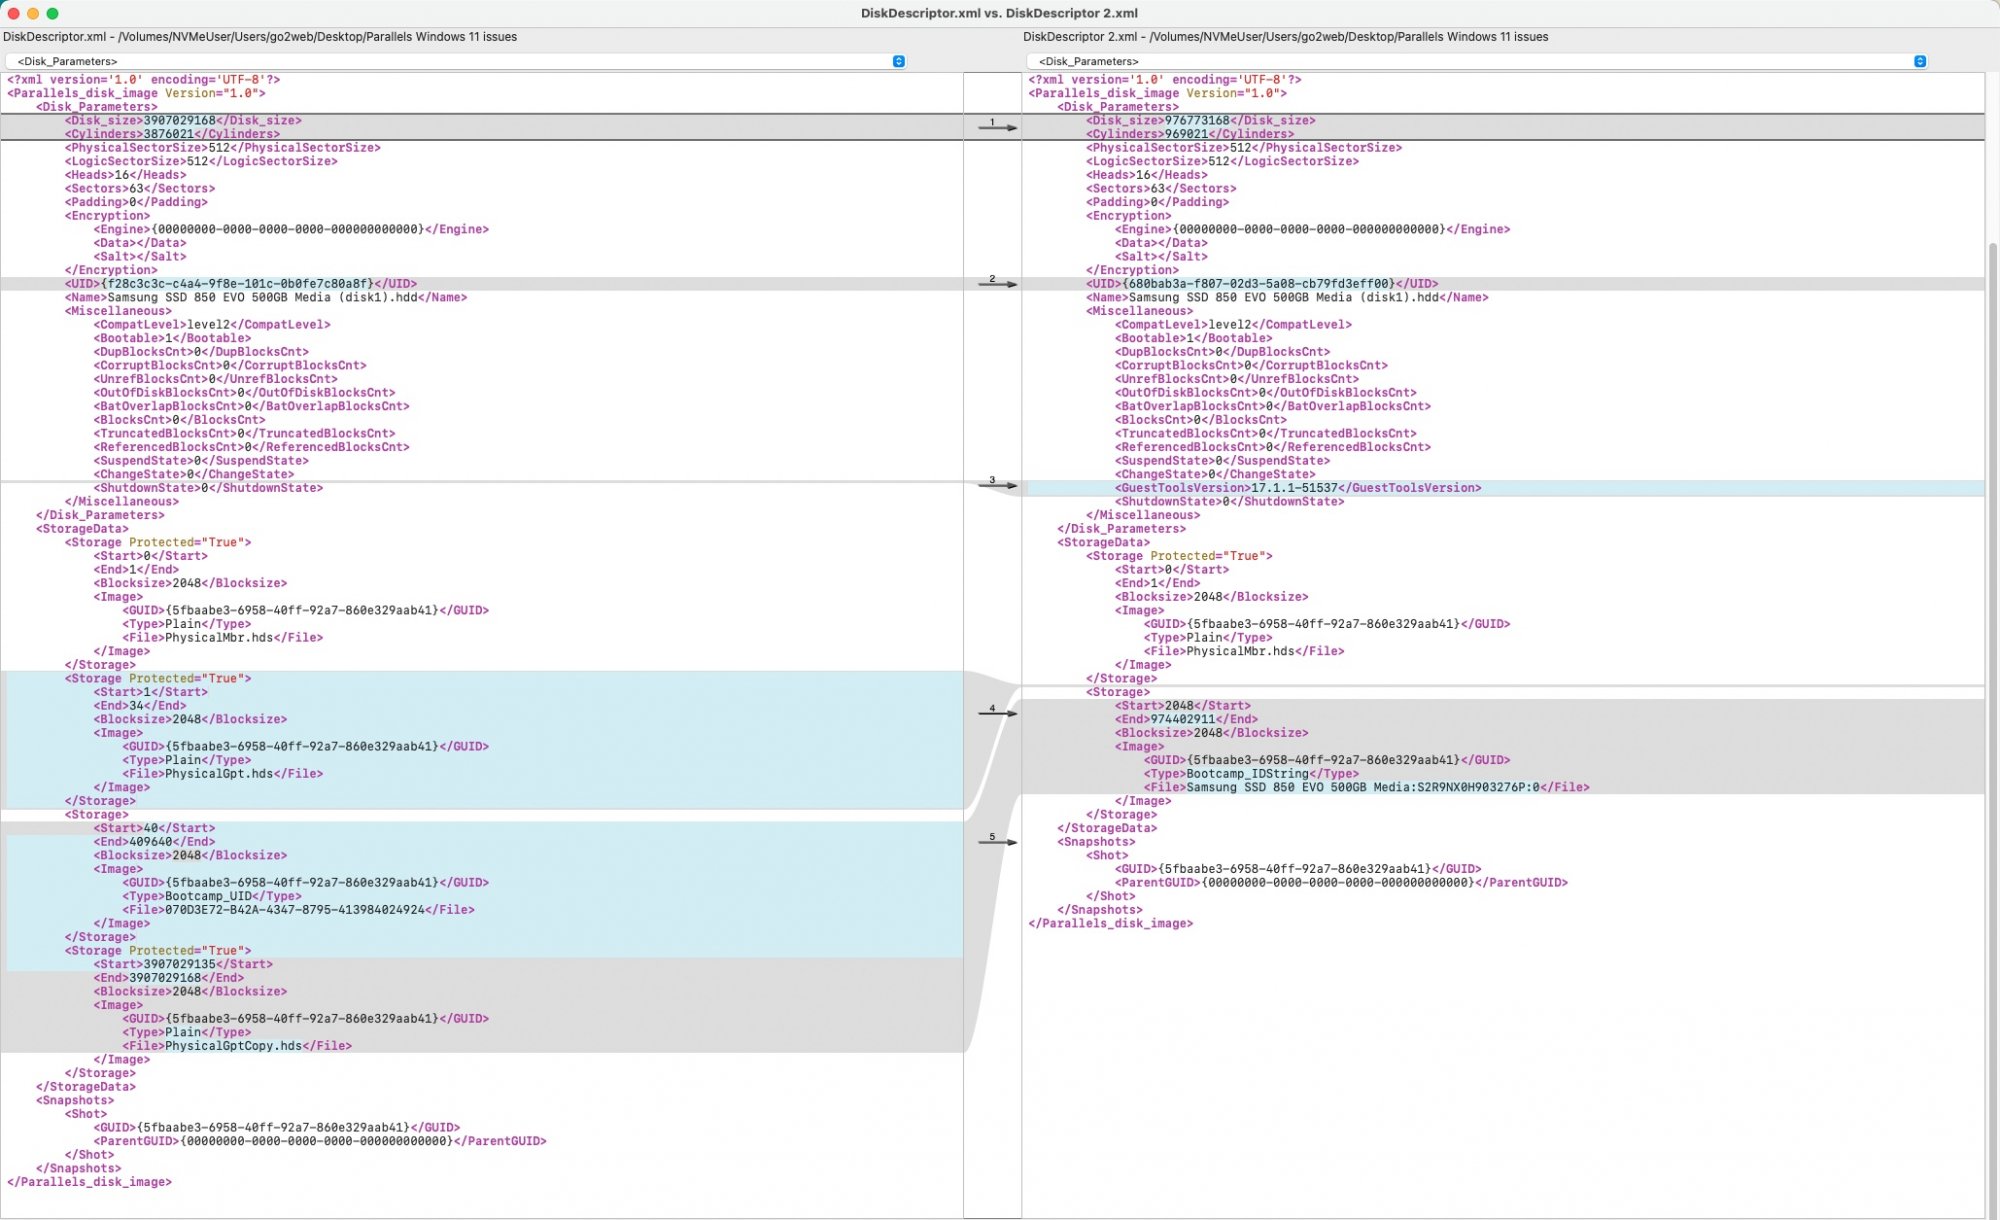Select difference arrow number 1
Screen dimensions: 2000x1220
[x=997, y=127]
